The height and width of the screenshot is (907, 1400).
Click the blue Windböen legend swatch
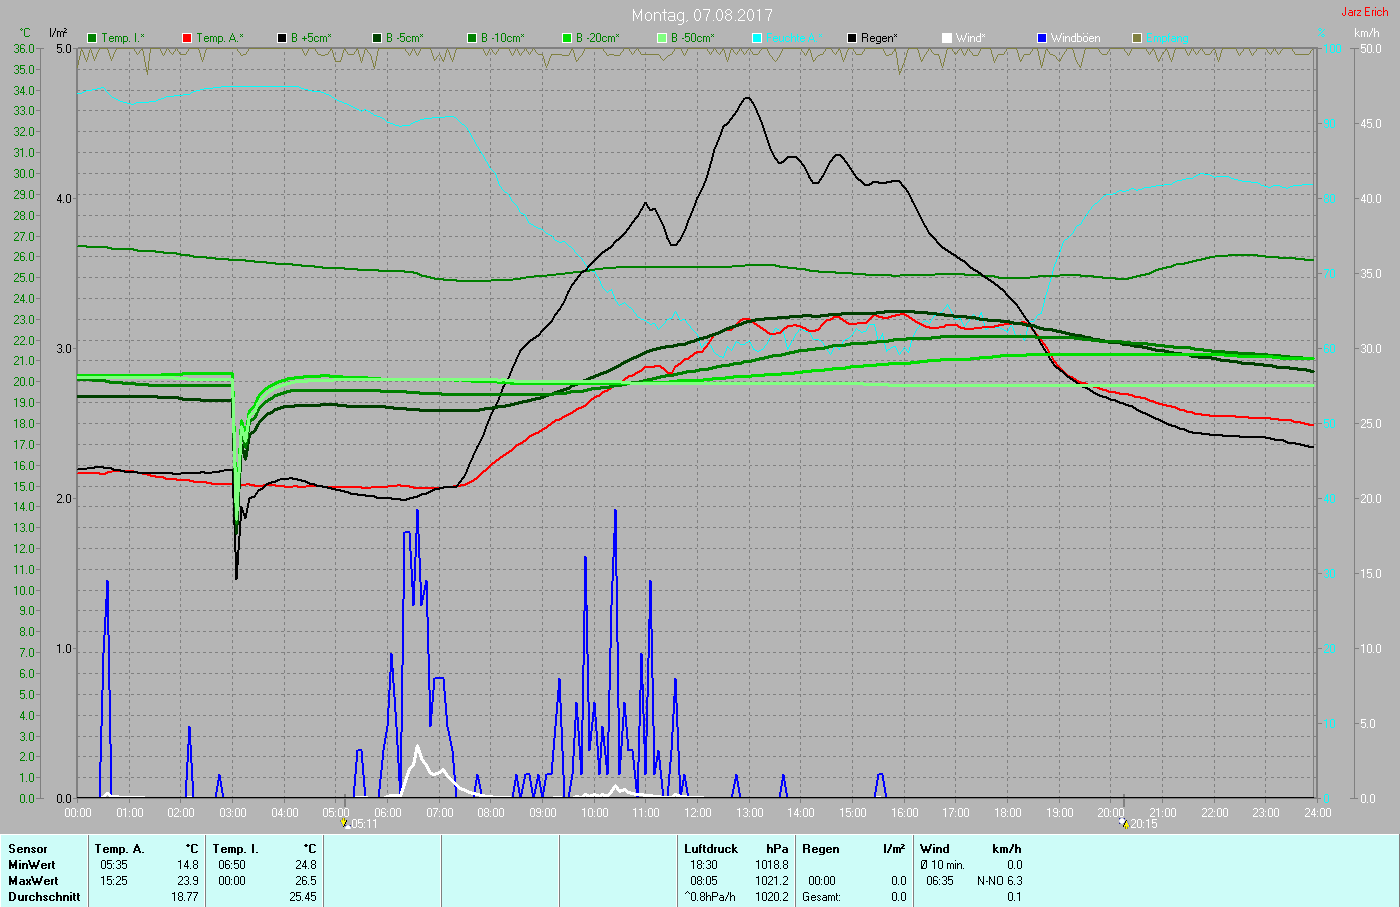pos(1042,38)
